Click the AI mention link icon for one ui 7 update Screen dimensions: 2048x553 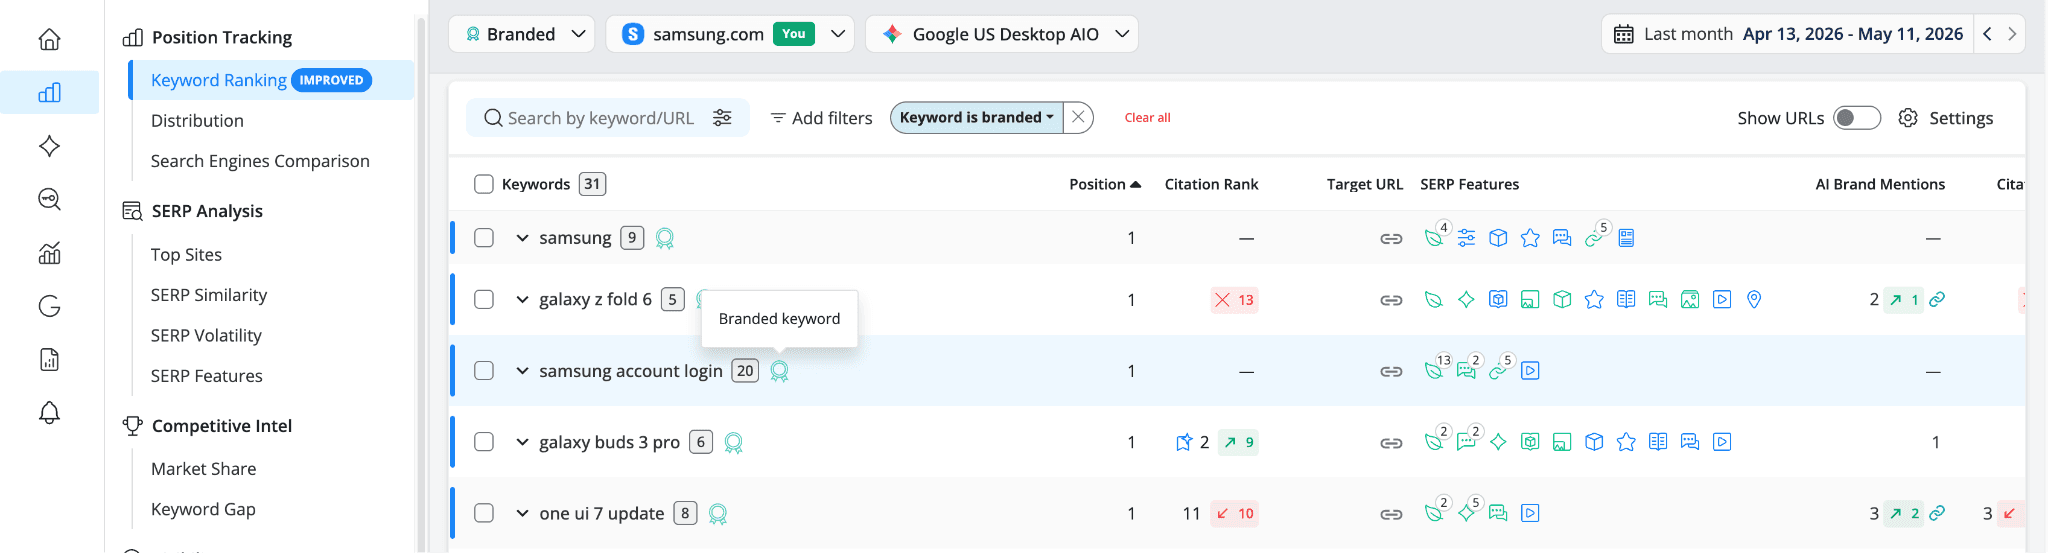click(x=1937, y=513)
